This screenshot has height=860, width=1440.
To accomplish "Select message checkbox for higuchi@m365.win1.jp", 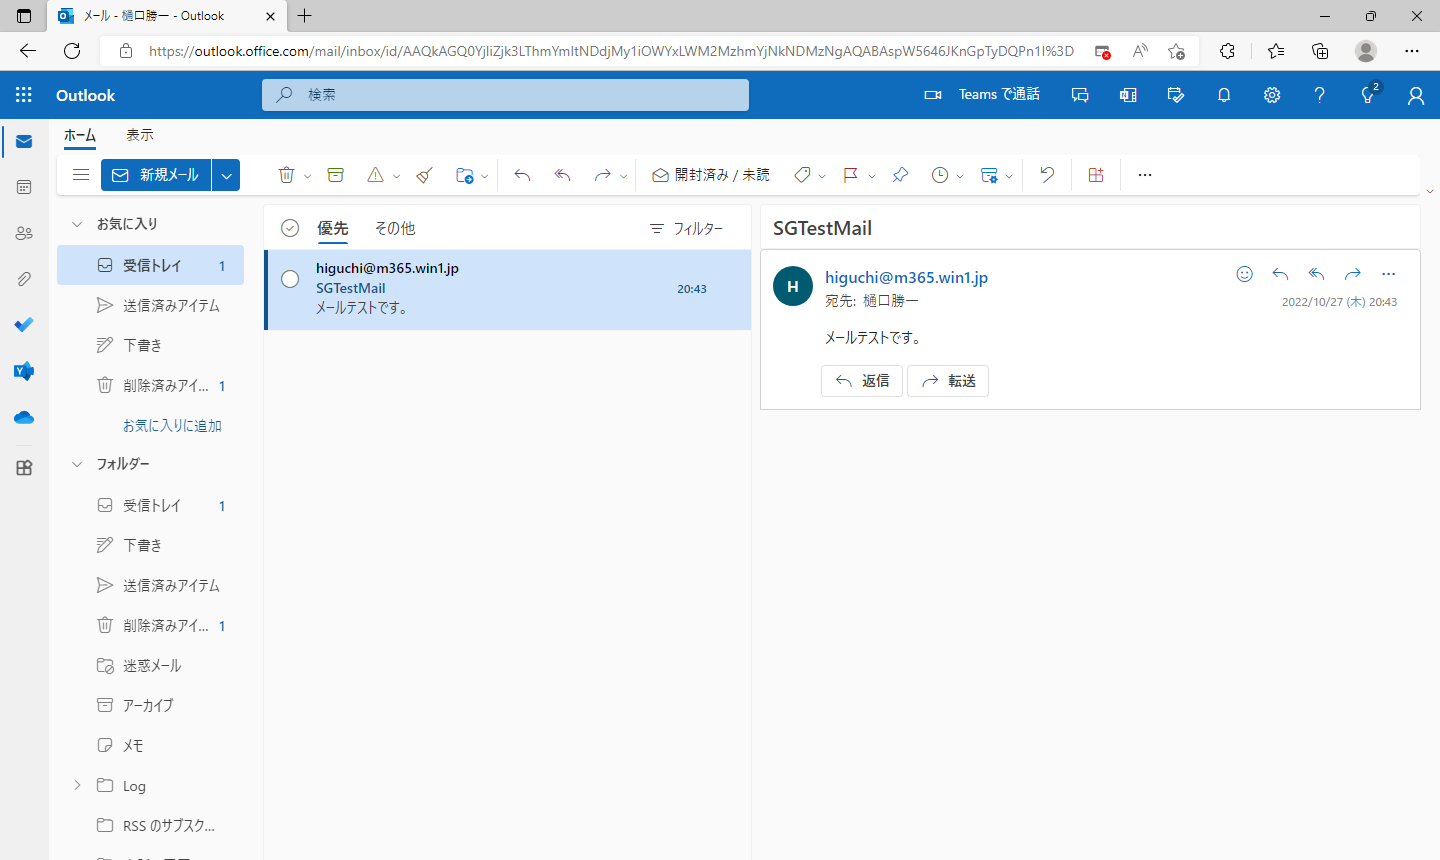I will (290, 279).
